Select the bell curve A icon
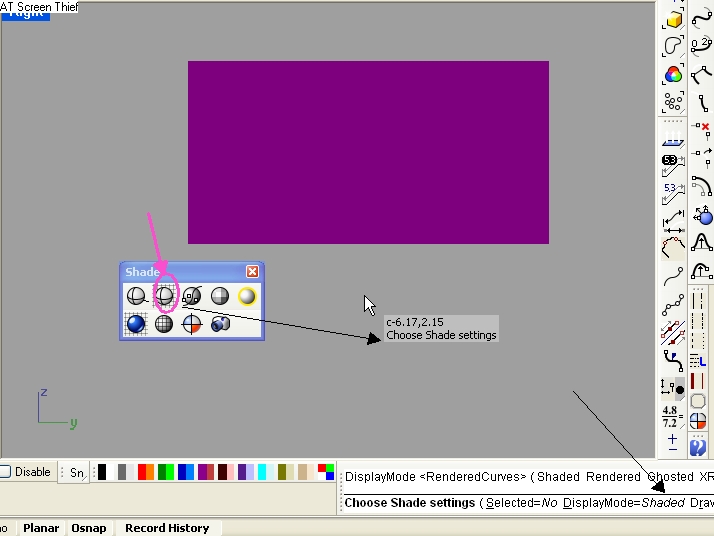The image size is (714, 536). 702,242
